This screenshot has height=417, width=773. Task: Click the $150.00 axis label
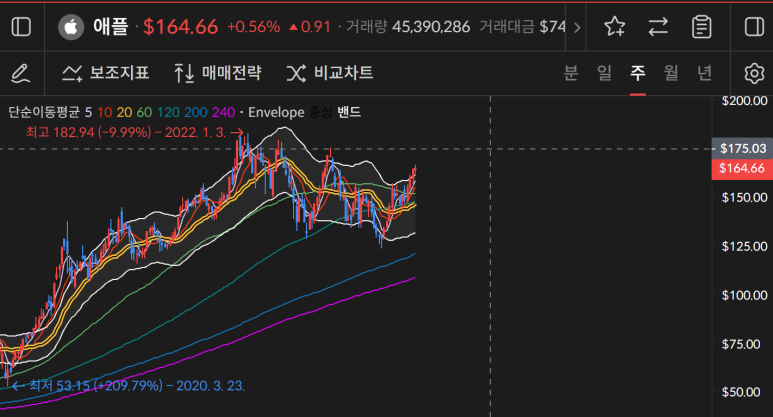744,198
